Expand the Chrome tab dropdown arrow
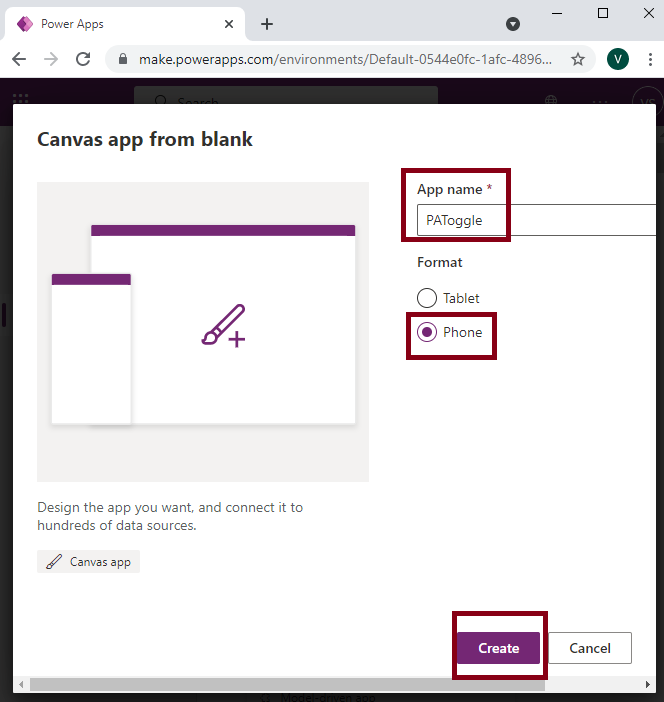 [513, 24]
